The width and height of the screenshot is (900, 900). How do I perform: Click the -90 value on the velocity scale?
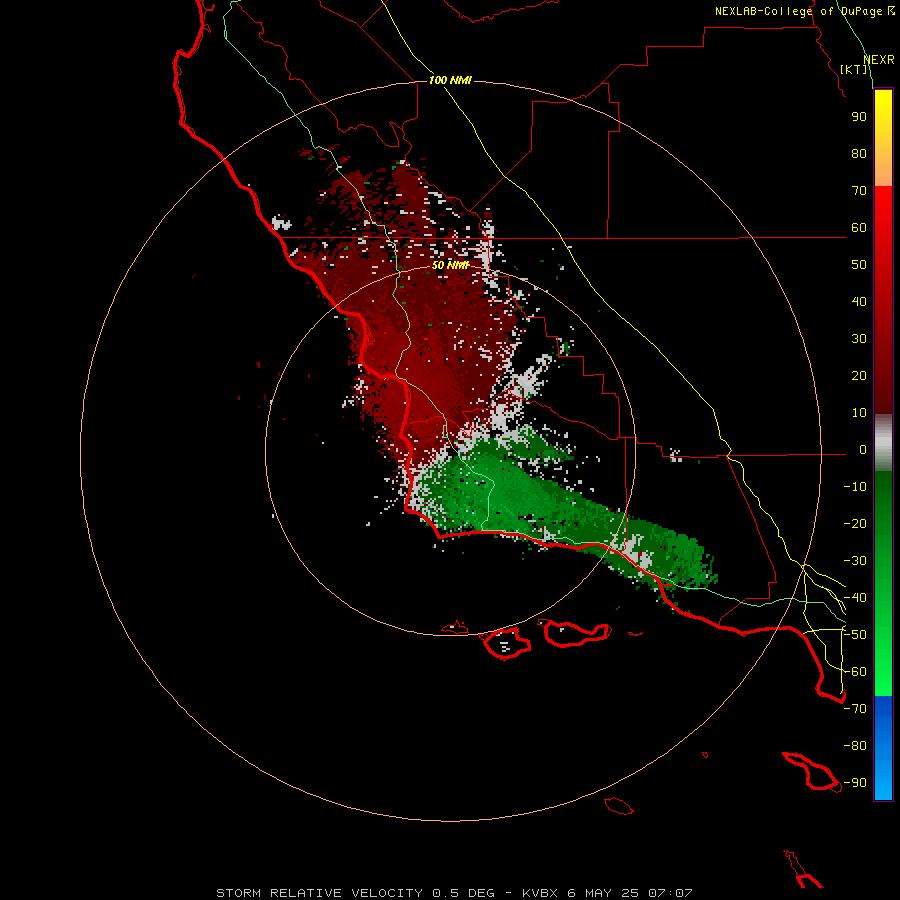click(x=855, y=783)
